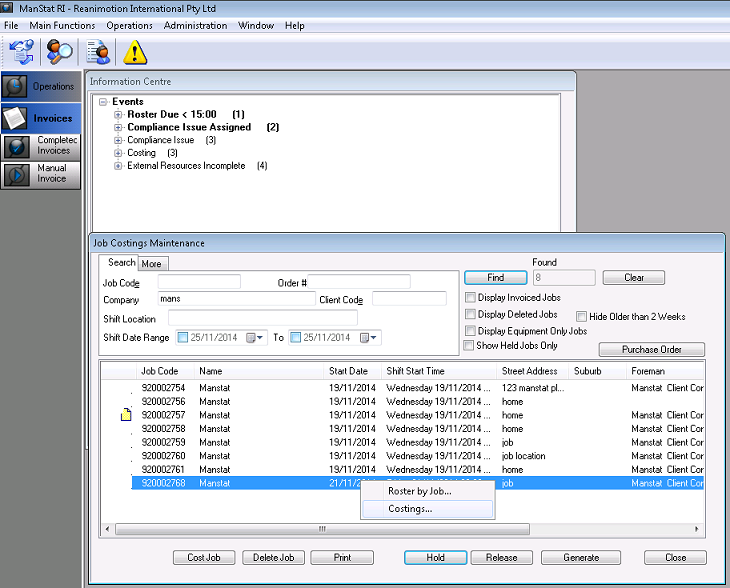Click the refresh documents toolbar icon
This screenshot has width=730, height=588.
21,52
